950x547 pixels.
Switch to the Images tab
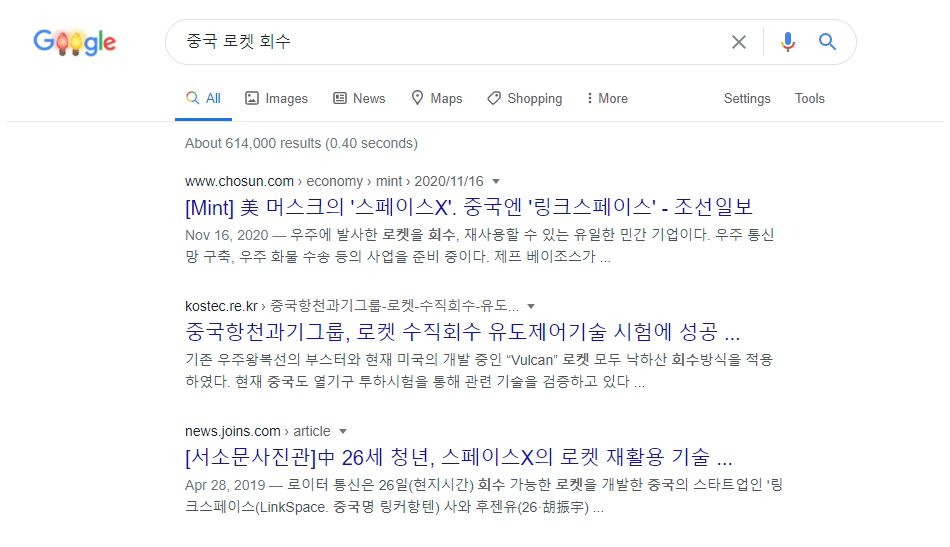pyautogui.click(x=276, y=98)
